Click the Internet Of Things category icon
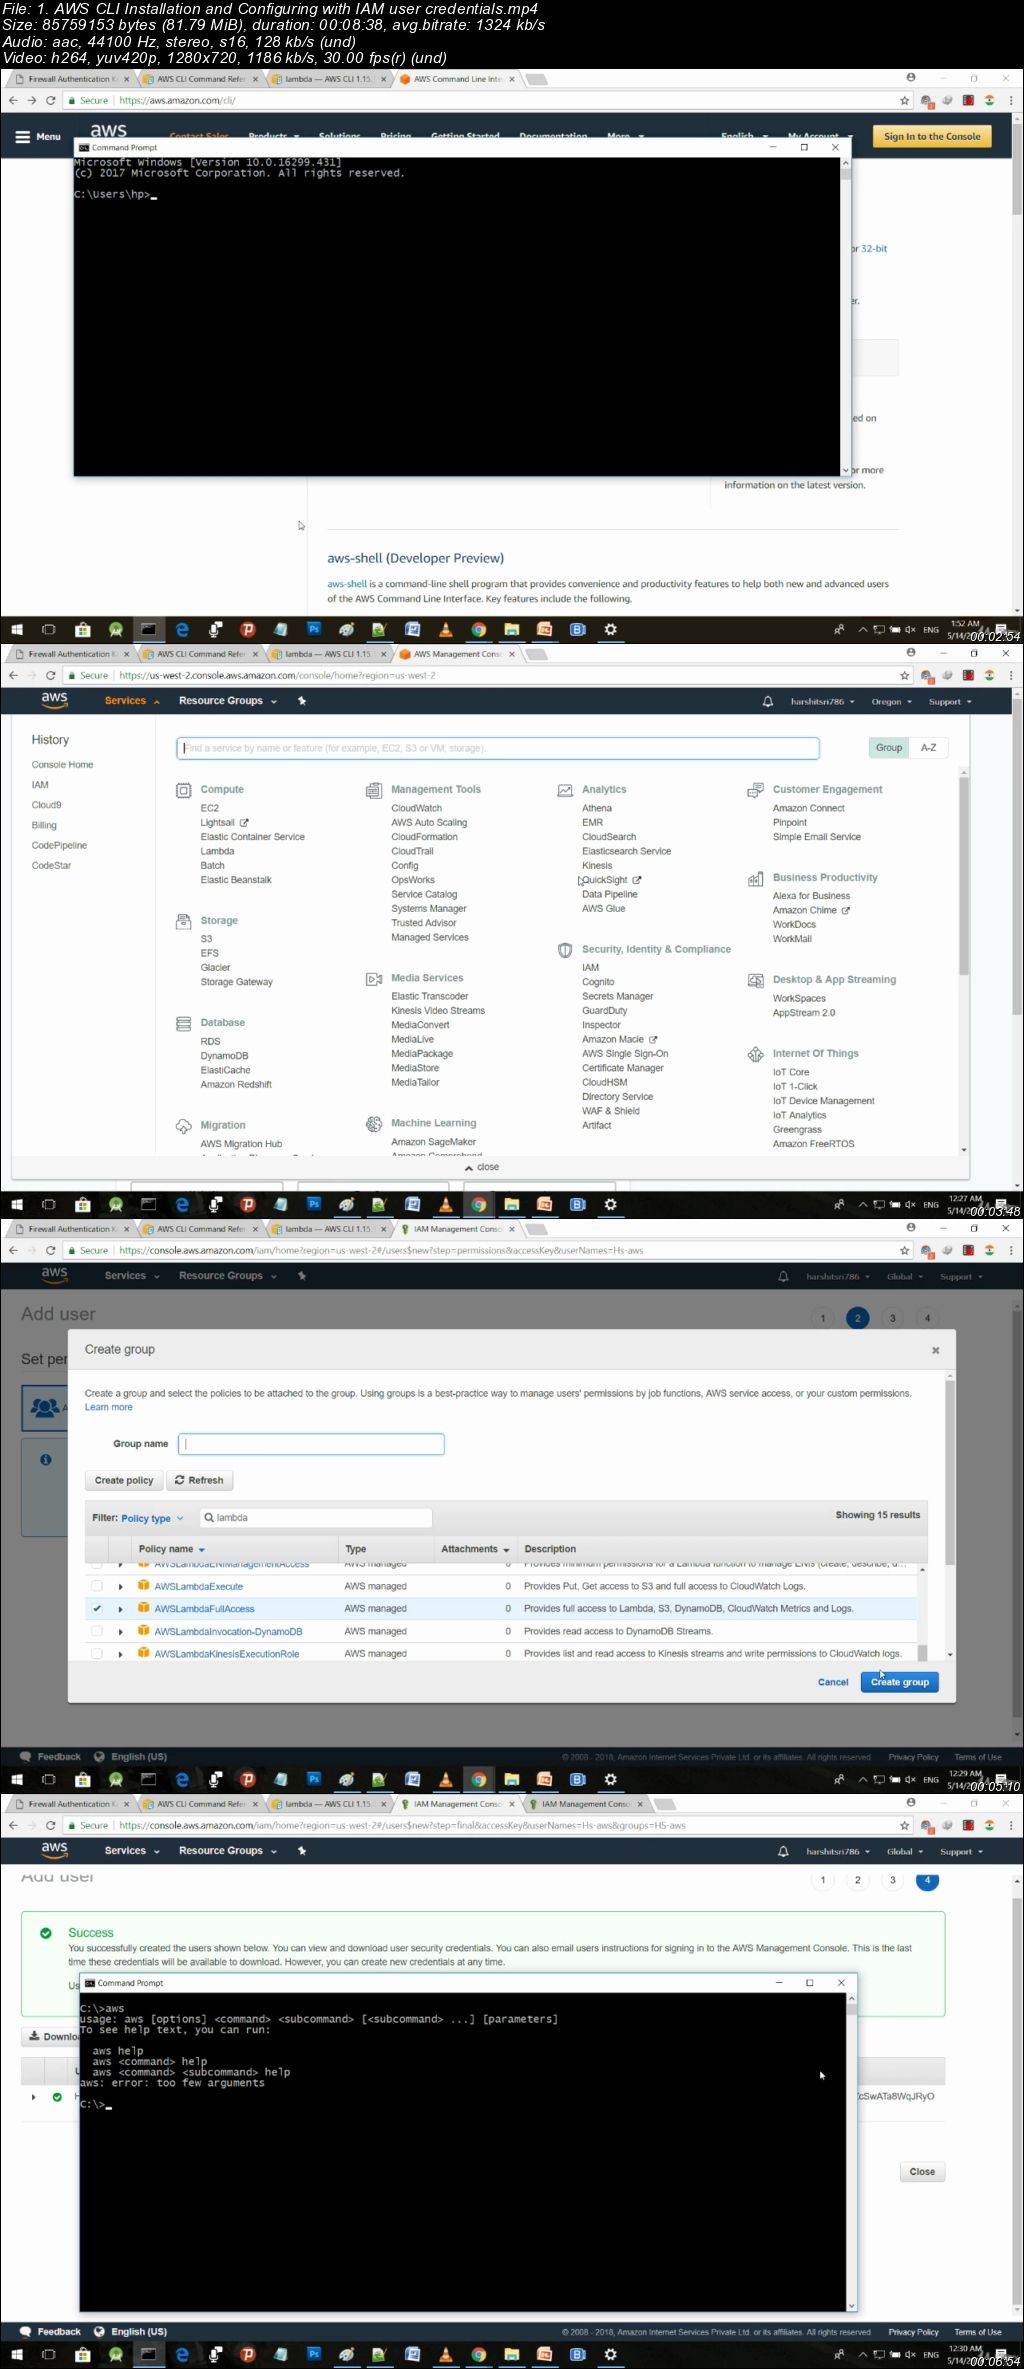 (x=755, y=1054)
